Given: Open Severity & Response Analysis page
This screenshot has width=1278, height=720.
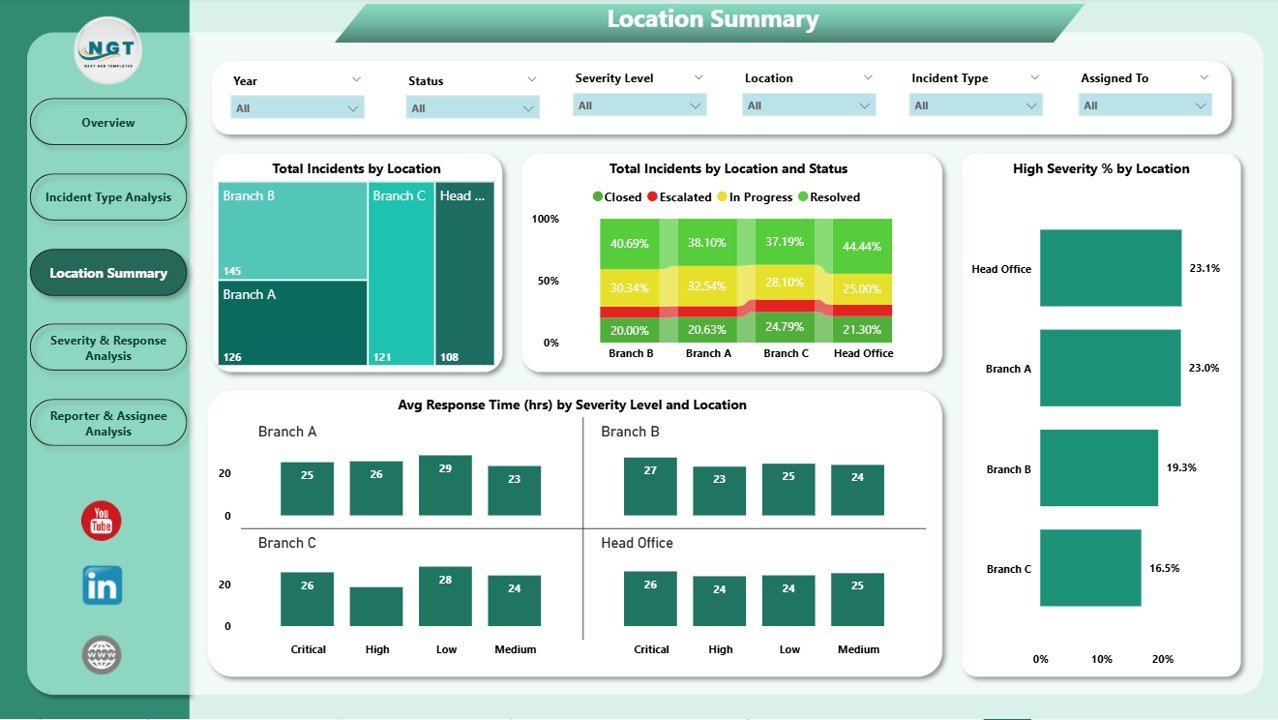Looking at the screenshot, I should (x=108, y=348).
